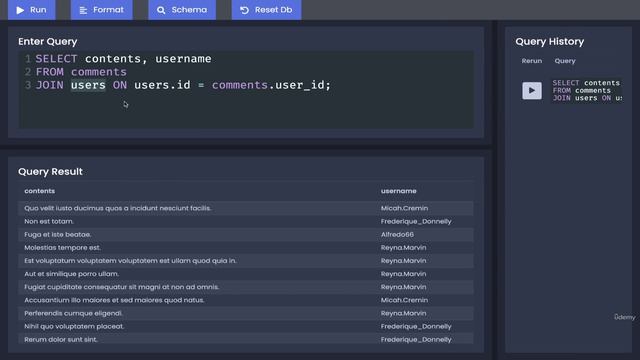Click the Schema magnifier icon
640x360 pixels.
(161, 10)
